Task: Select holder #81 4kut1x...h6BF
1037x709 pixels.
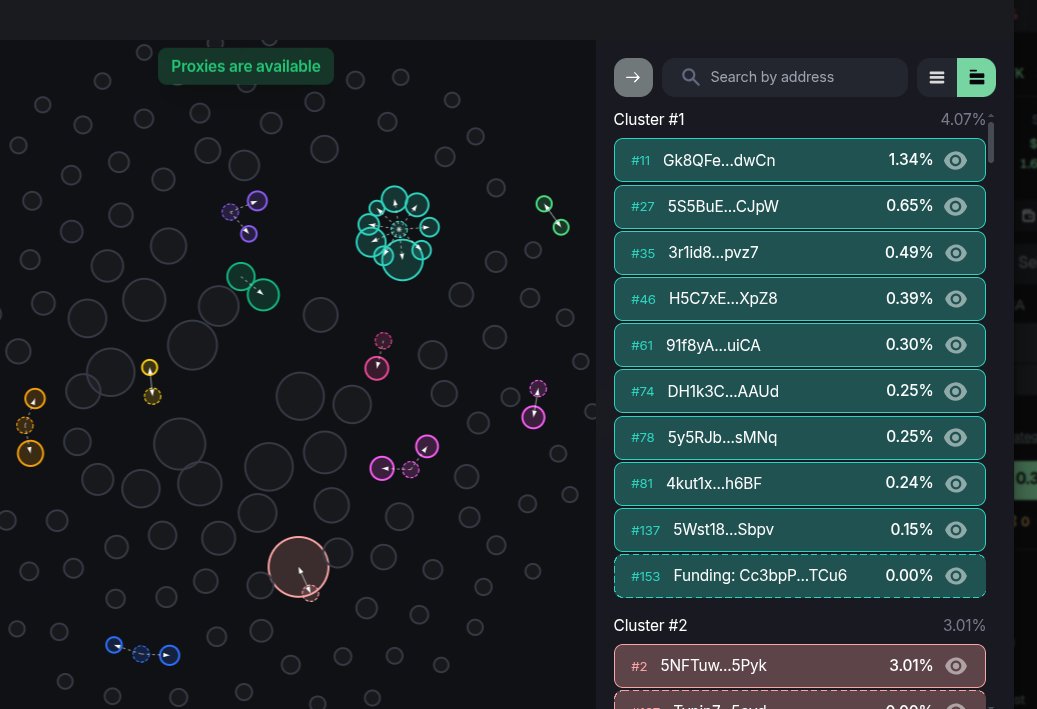Action: click(800, 483)
